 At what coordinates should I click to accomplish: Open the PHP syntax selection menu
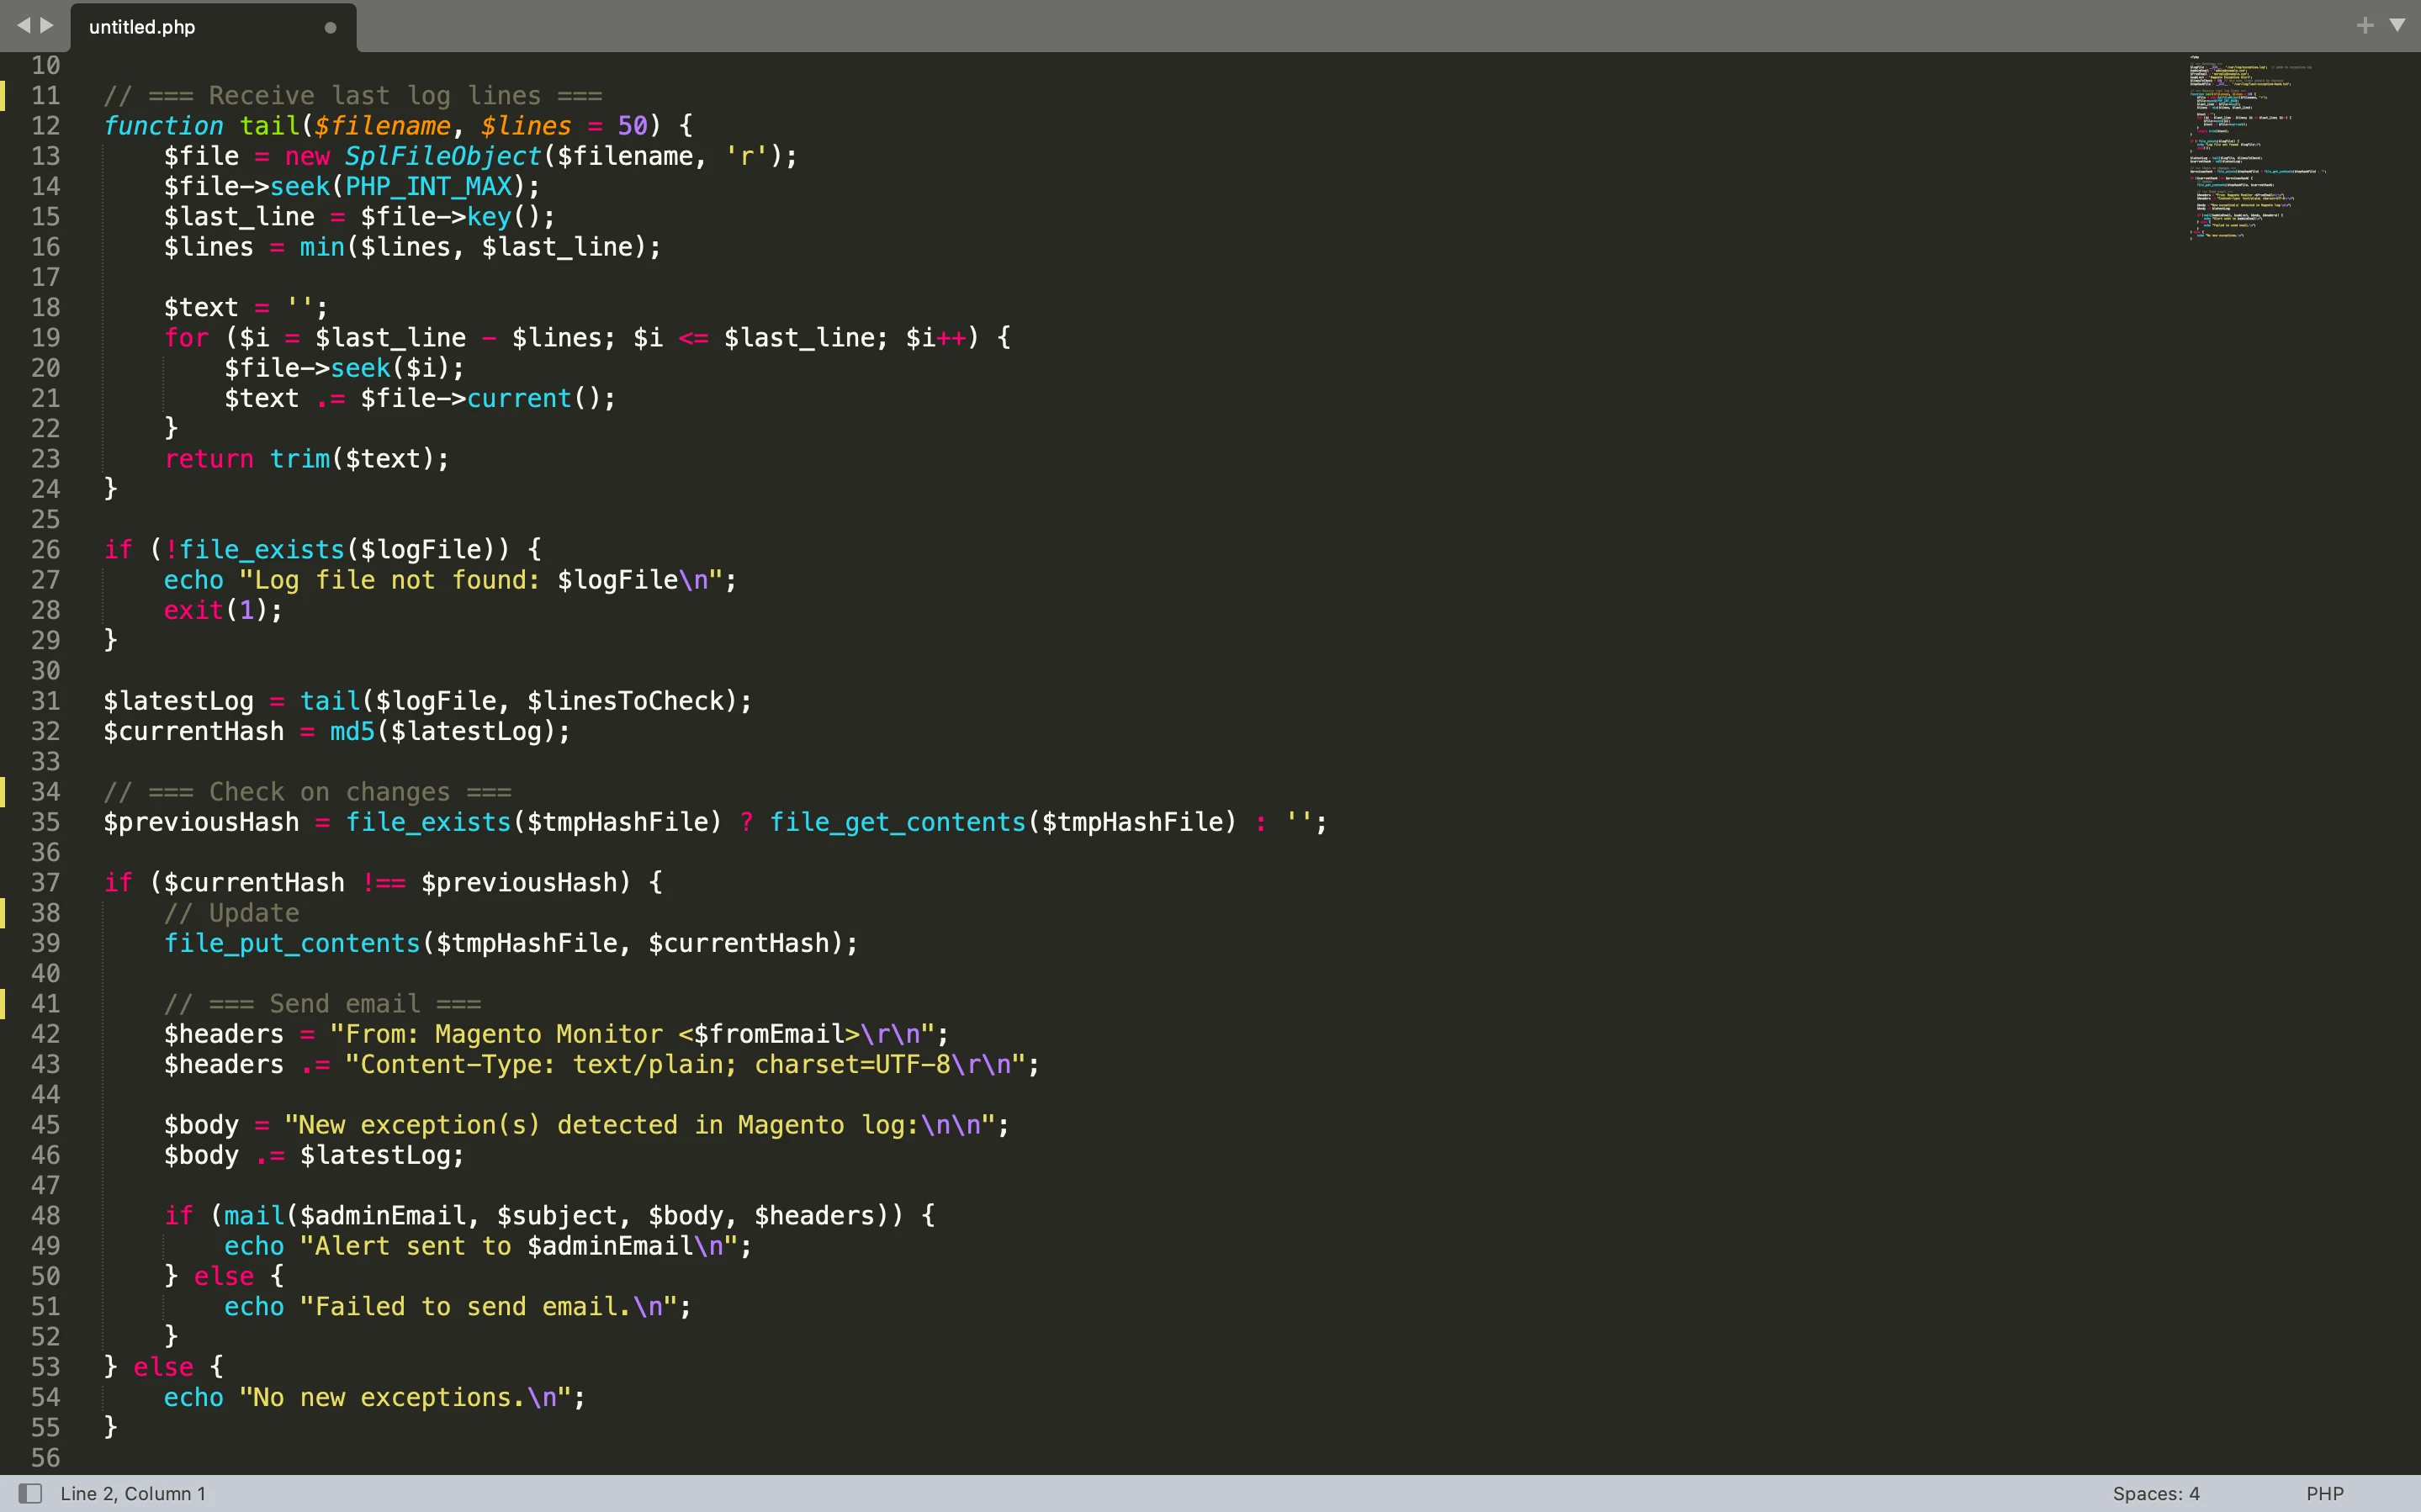pos(2327,1493)
